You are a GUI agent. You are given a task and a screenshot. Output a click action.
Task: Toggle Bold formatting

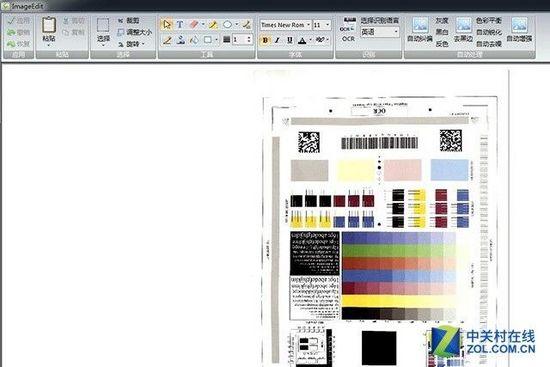pyautogui.click(x=265, y=40)
